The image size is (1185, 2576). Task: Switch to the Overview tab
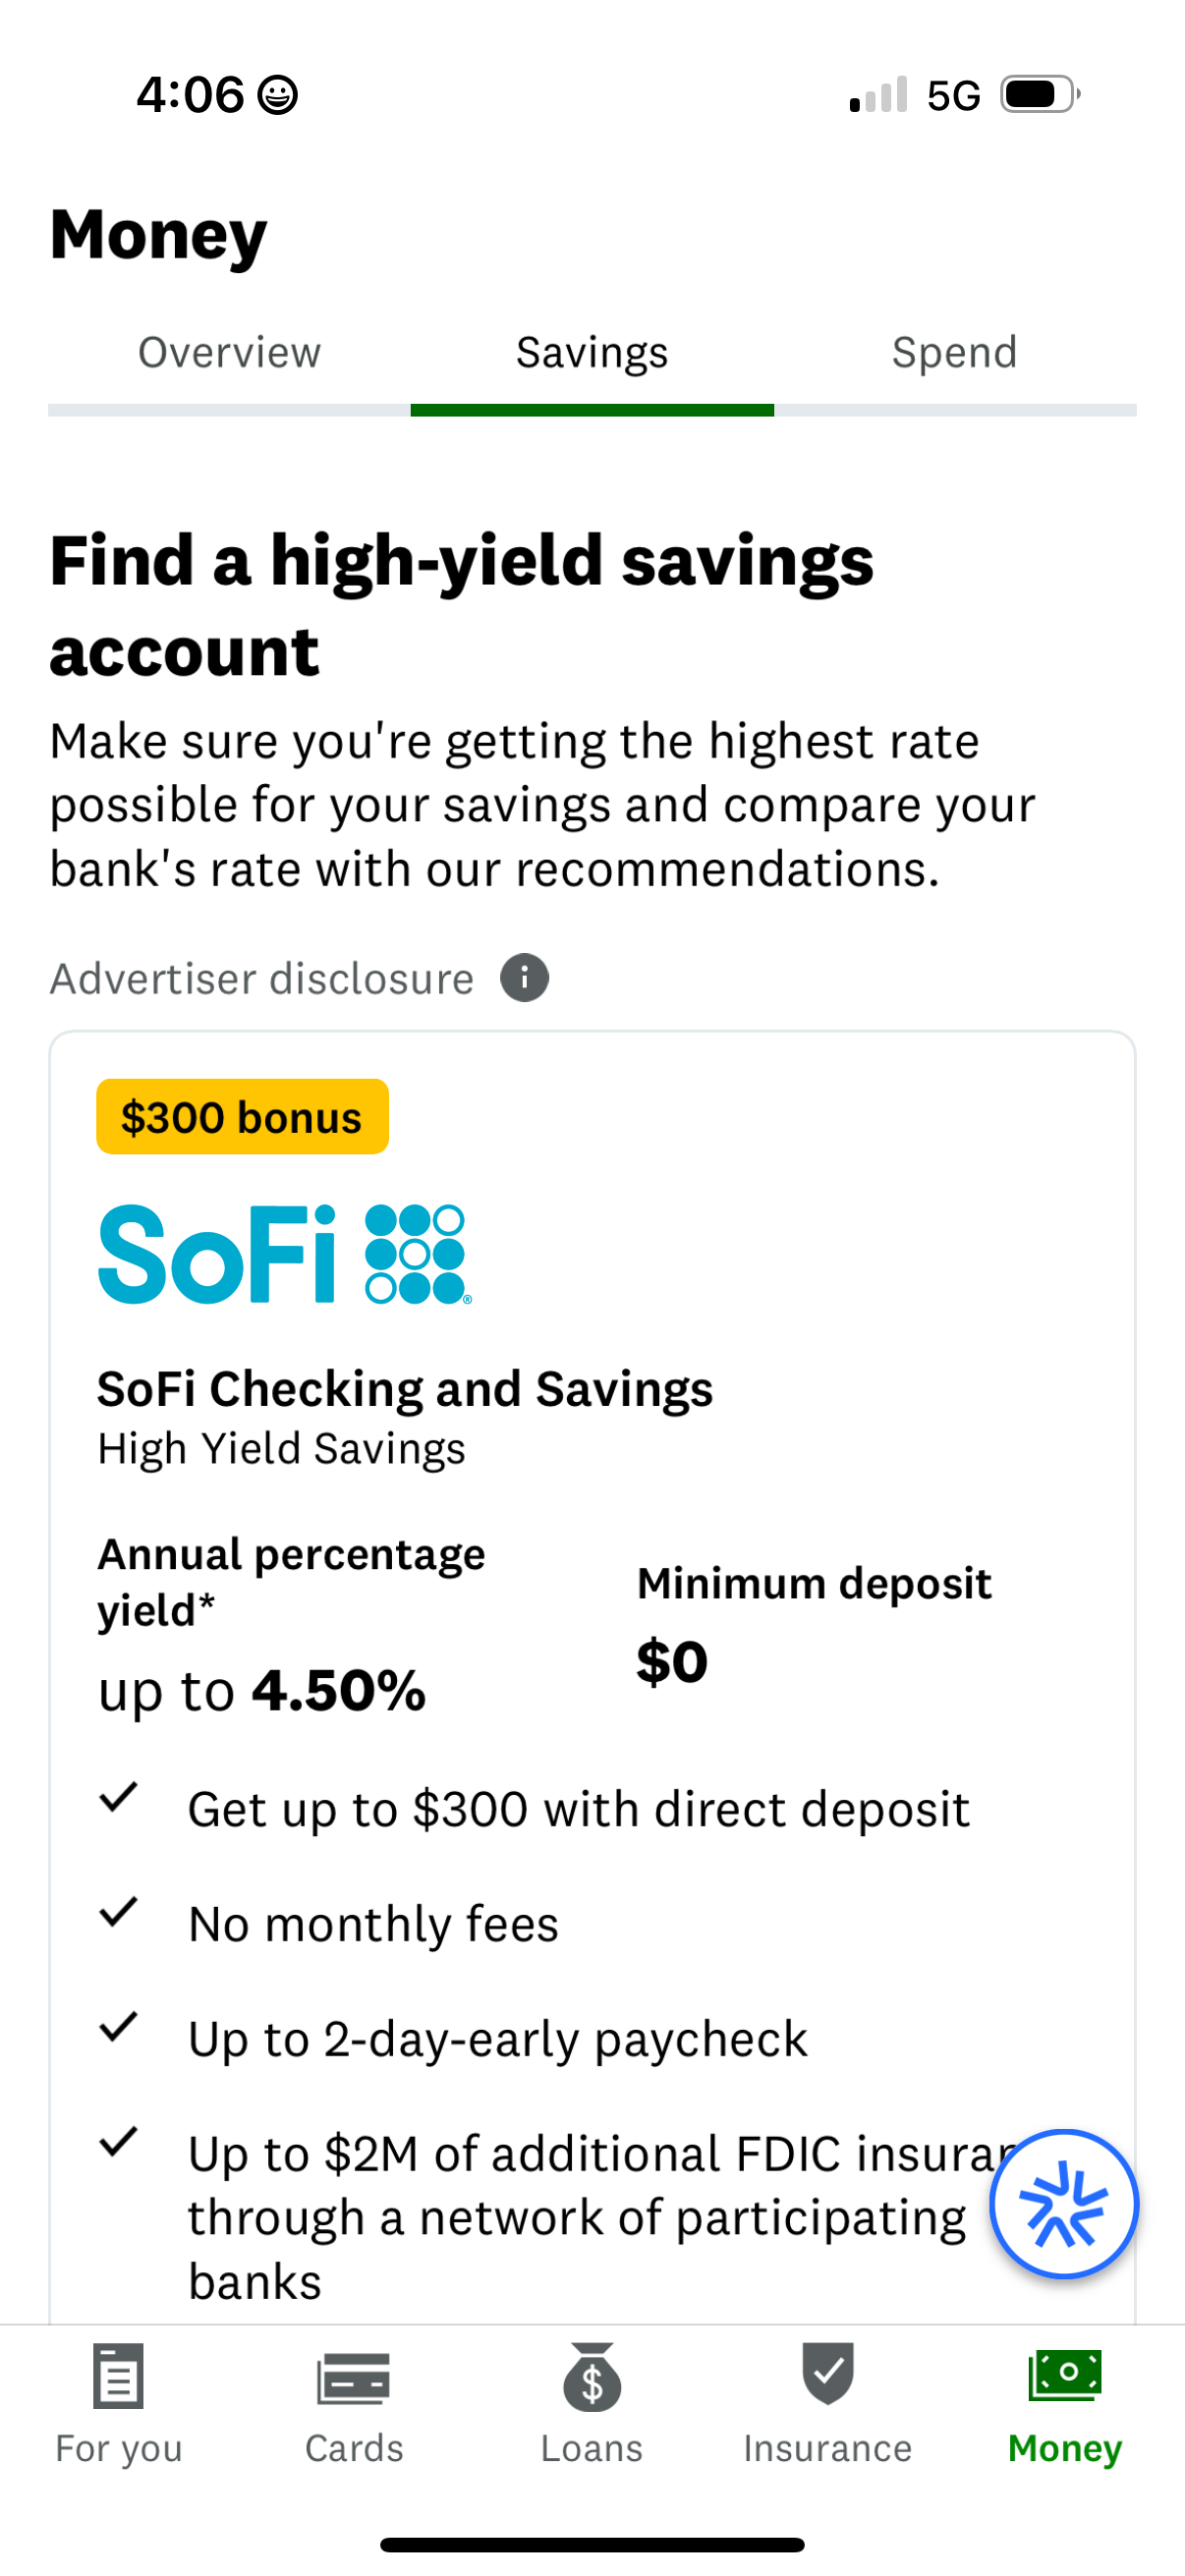pyautogui.click(x=228, y=352)
